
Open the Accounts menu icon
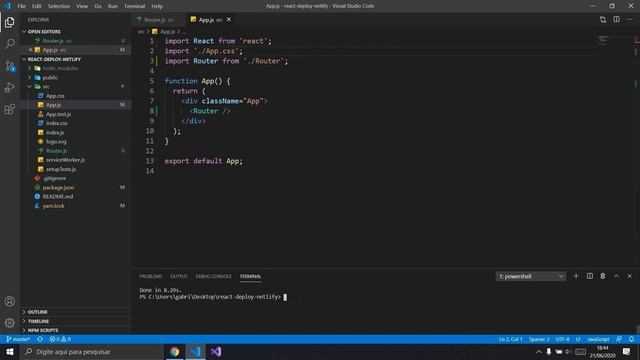(x=10, y=301)
